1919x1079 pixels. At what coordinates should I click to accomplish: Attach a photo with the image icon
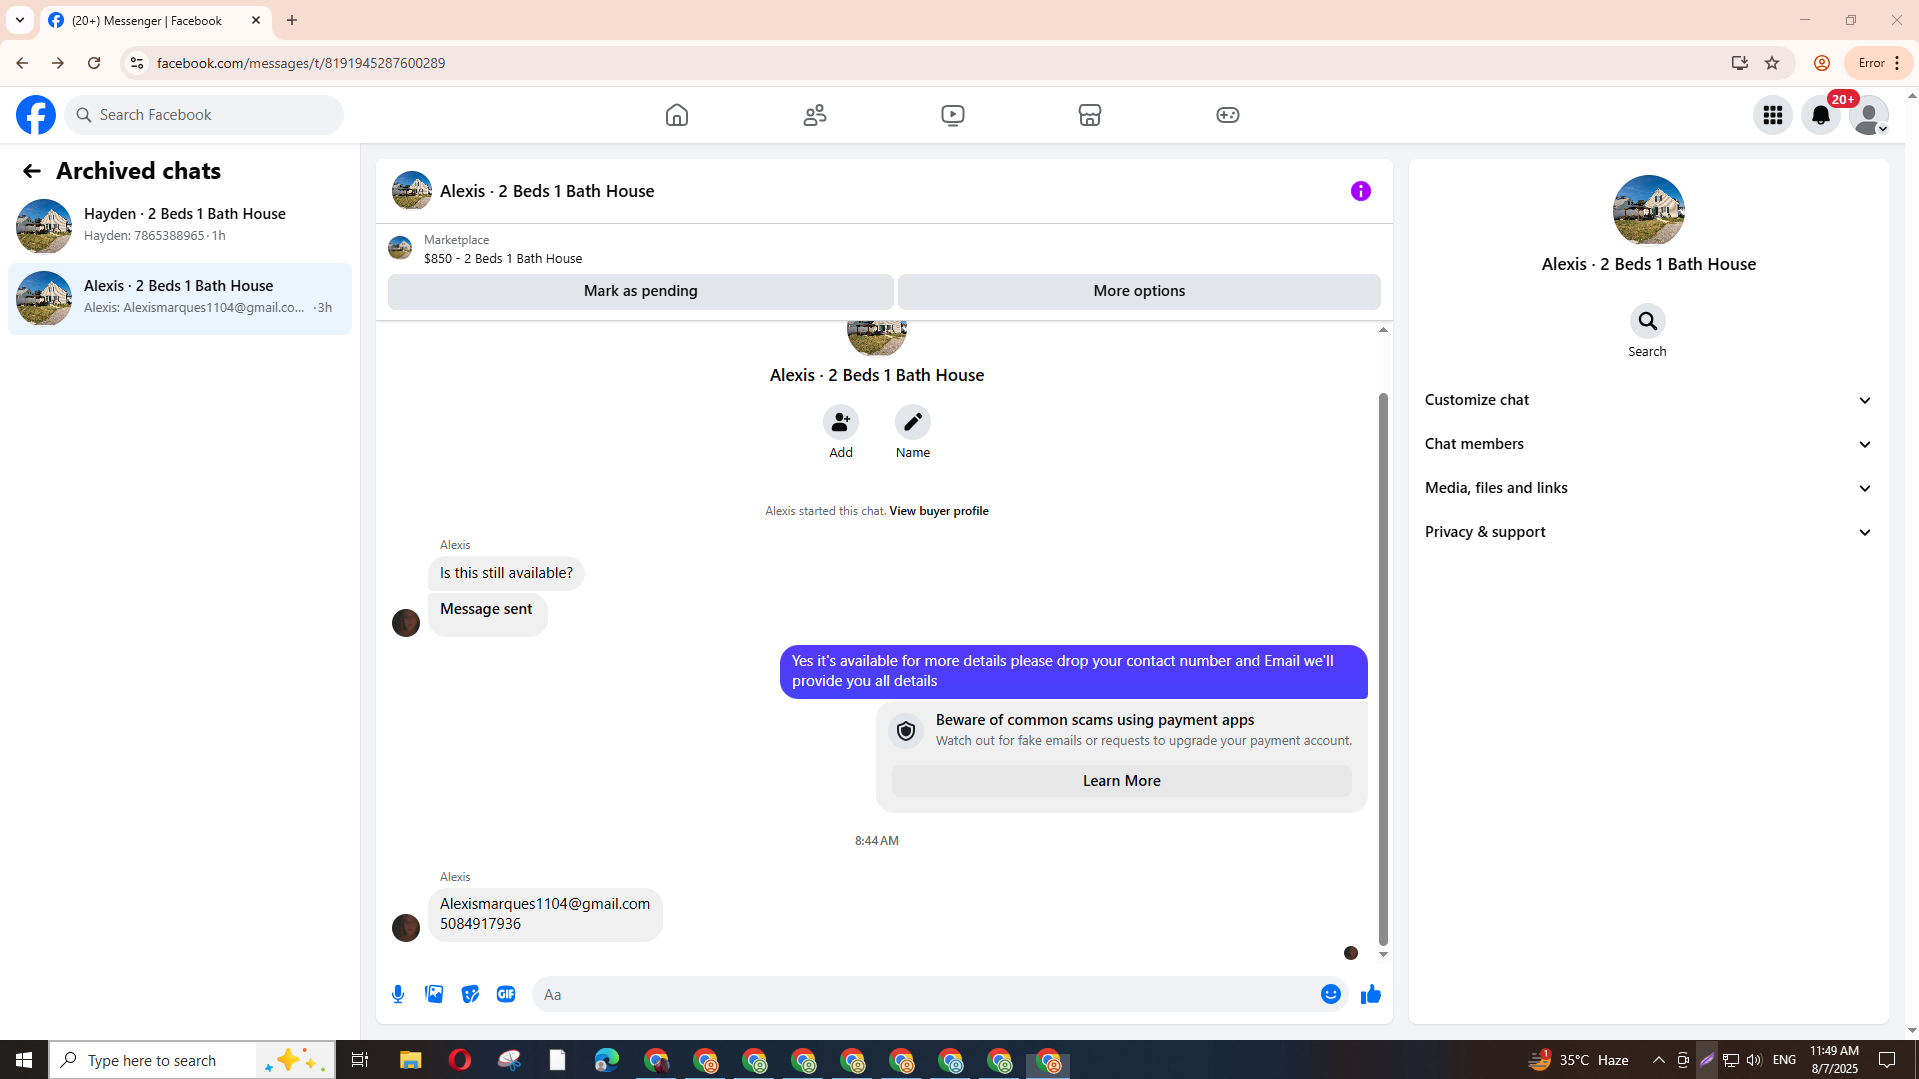pos(434,994)
